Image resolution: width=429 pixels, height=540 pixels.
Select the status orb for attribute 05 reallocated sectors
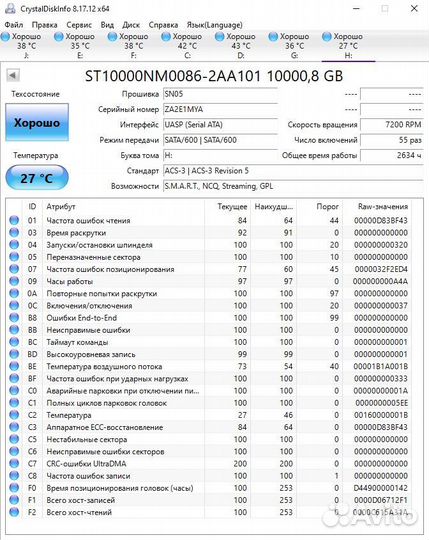point(14,257)
